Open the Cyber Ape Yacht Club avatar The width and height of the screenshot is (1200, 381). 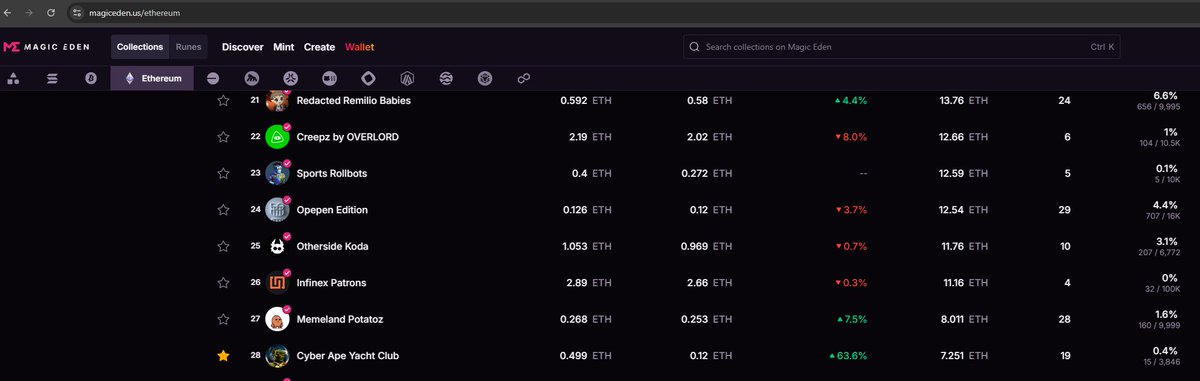pyautogui.click(x=277, y=355)
